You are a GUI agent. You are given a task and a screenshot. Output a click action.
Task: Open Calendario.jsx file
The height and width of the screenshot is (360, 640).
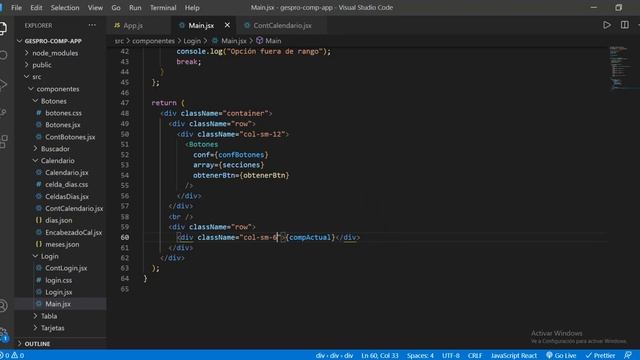(x=60, y=172)
